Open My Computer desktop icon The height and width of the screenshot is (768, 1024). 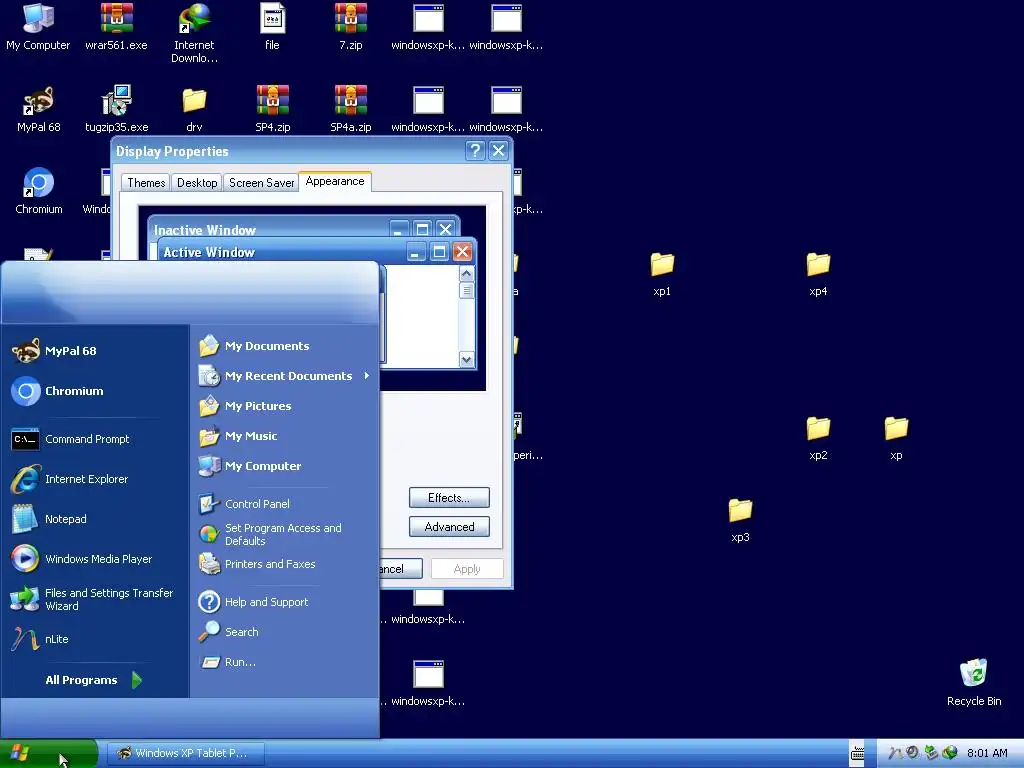click(38, 27)
